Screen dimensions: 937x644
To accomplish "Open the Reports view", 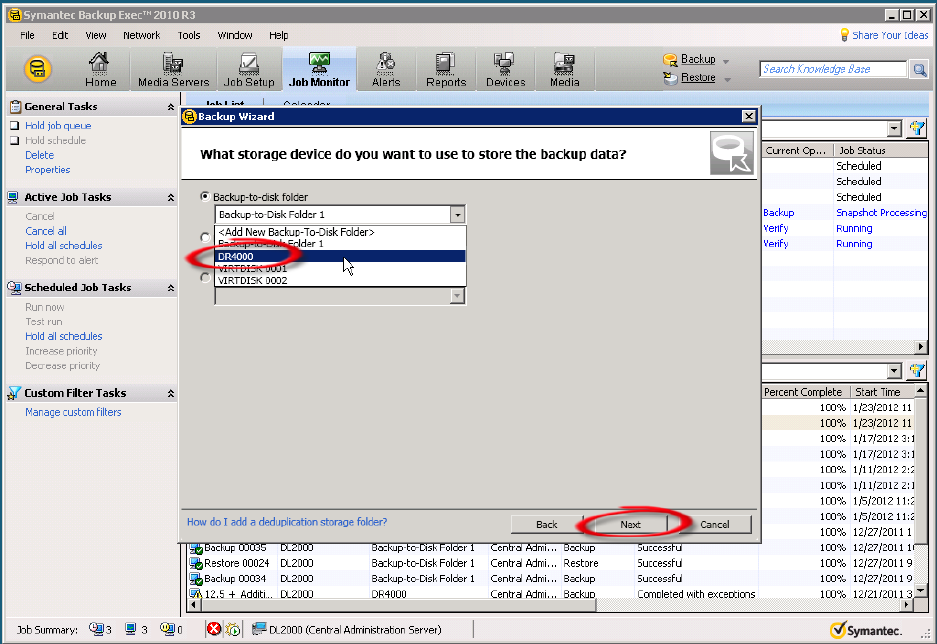I will point(446,69).
